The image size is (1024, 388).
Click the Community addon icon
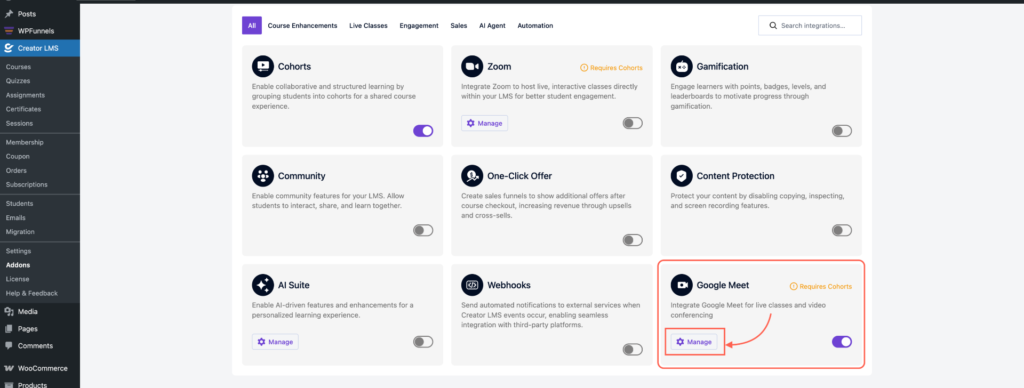pos(263,176)
